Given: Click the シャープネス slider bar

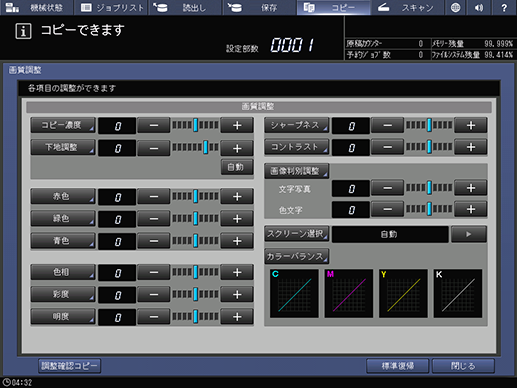Looking at the screenshot, I should [x=429, y=125].
